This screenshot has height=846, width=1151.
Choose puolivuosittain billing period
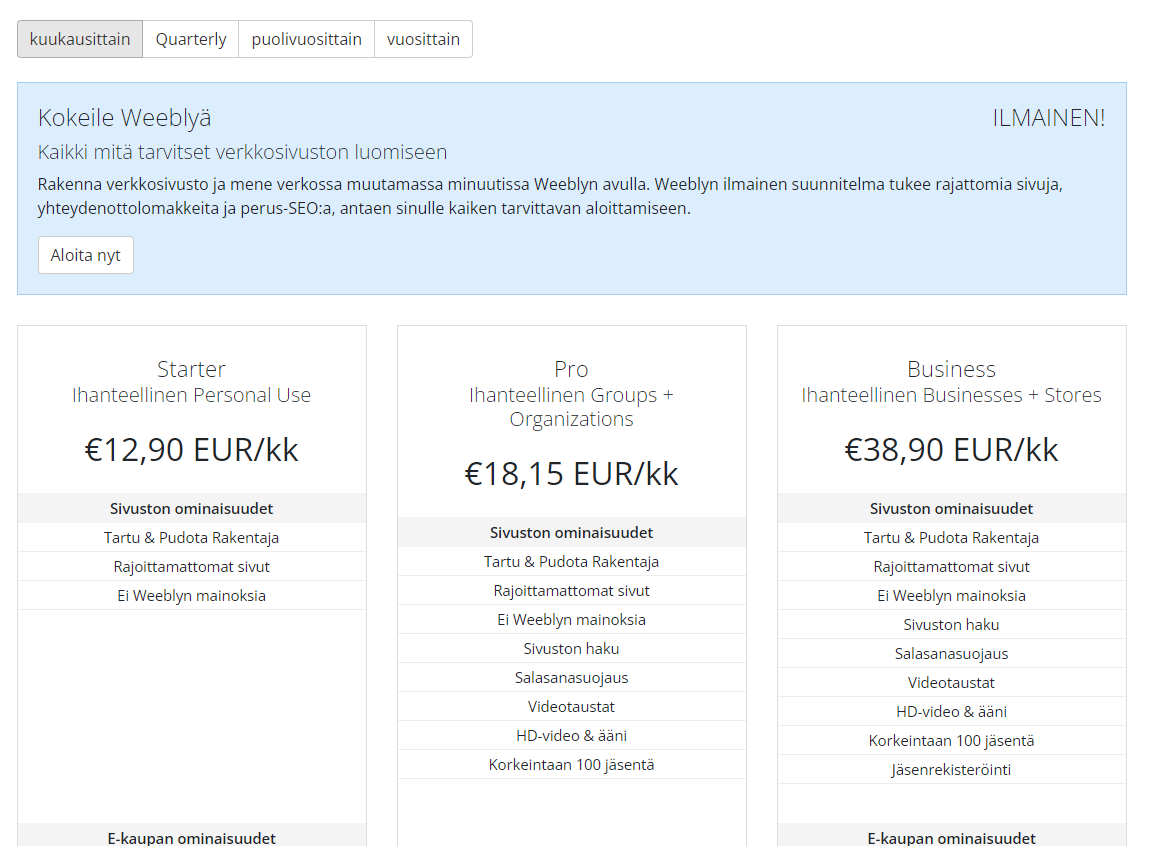[x=307, y=39]
